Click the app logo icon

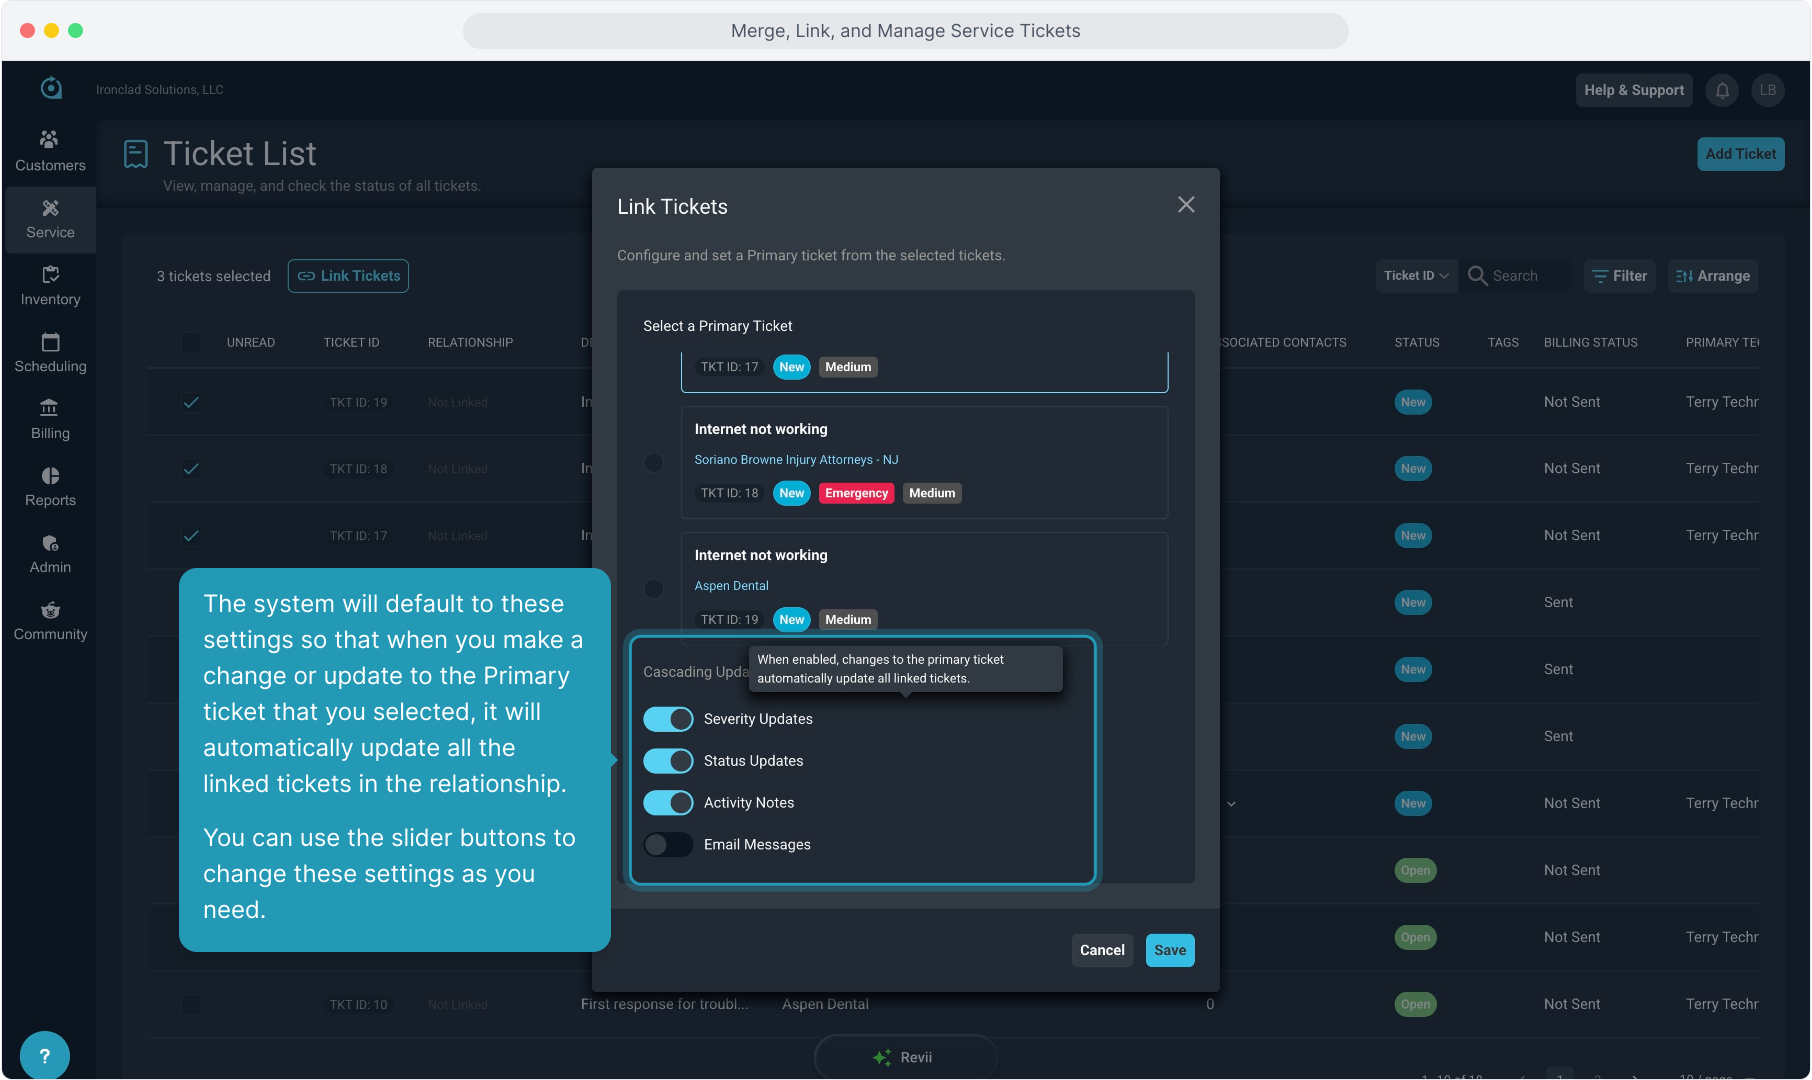click(x=51, y=89)
